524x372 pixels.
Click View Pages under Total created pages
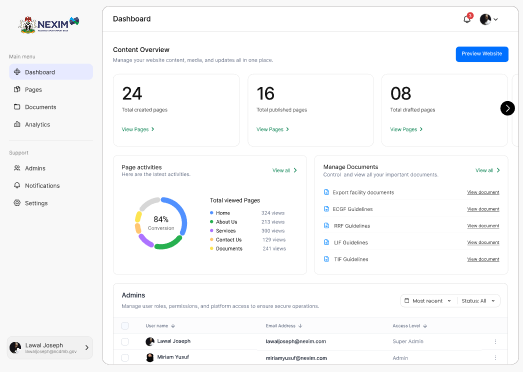click(x=138, y=129)
